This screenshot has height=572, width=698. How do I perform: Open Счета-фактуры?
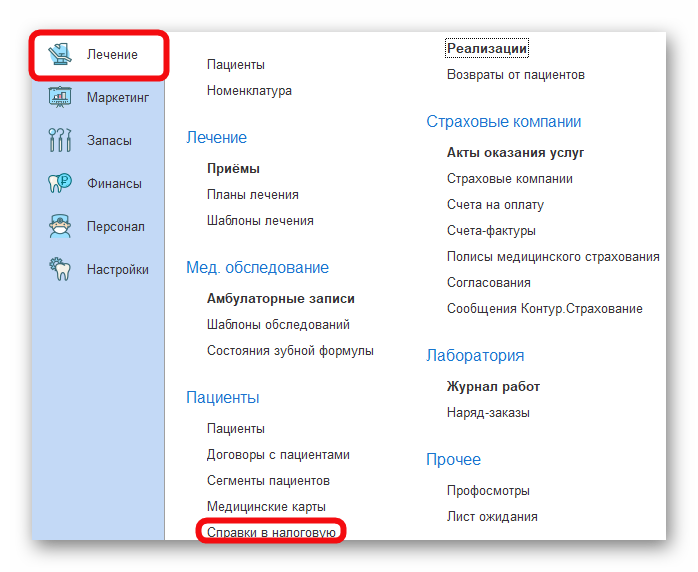click(491, 231)
